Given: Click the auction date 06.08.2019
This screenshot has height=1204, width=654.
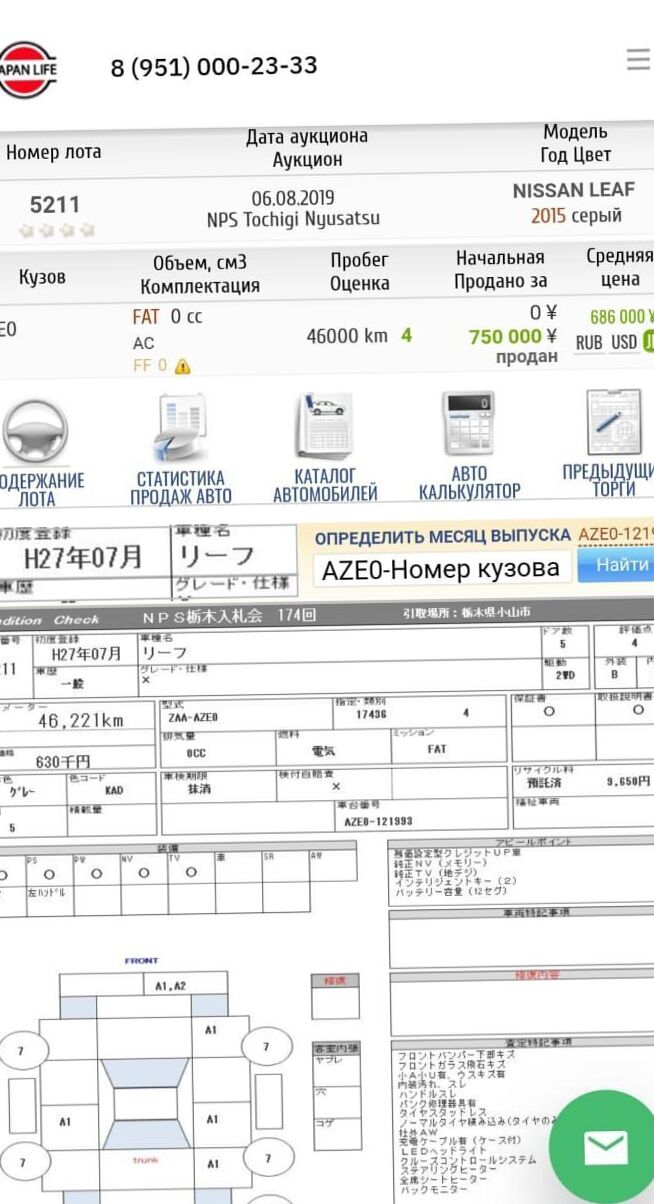Looking at the screenshot, I should point(293,198).
